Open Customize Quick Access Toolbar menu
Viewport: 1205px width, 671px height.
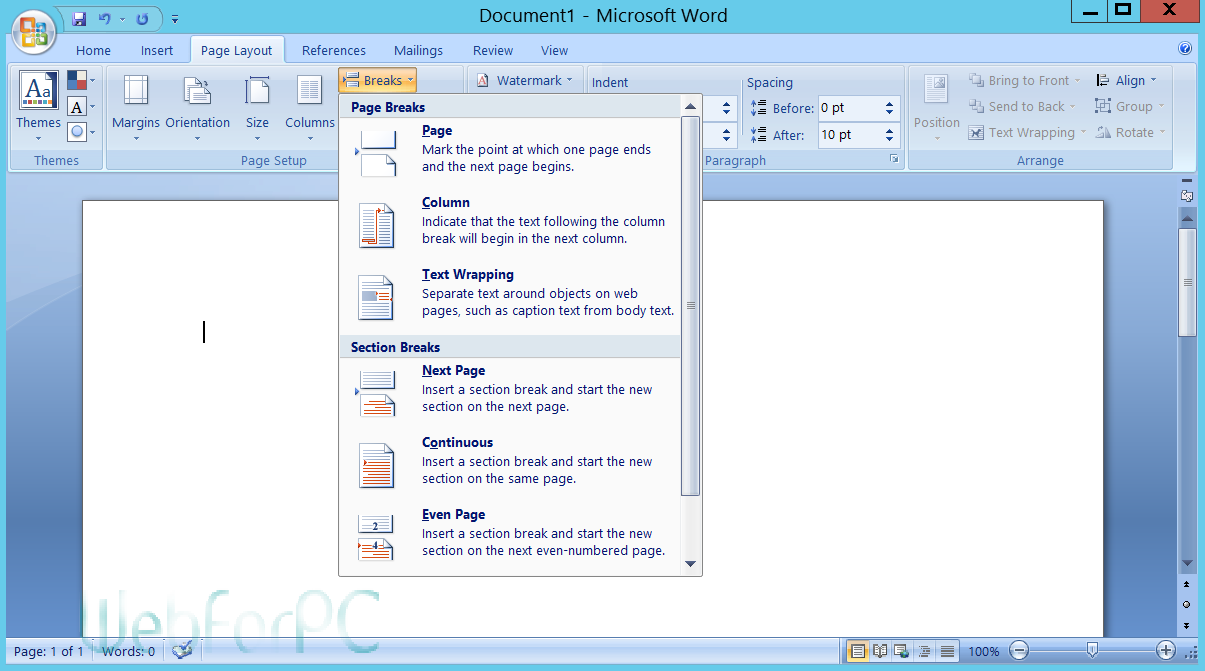(x=175, y=19)
